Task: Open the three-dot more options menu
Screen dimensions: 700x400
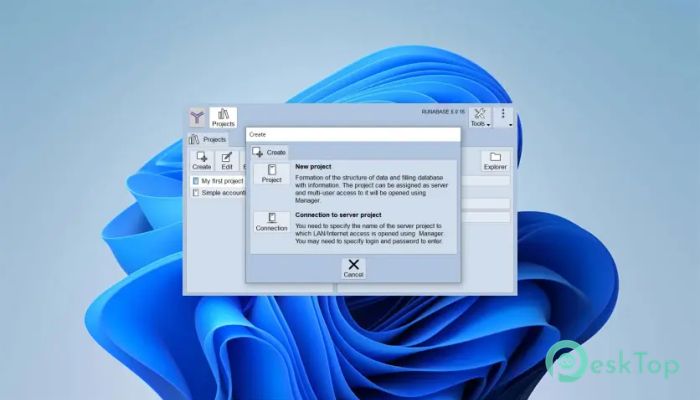Action: (504, 117)
